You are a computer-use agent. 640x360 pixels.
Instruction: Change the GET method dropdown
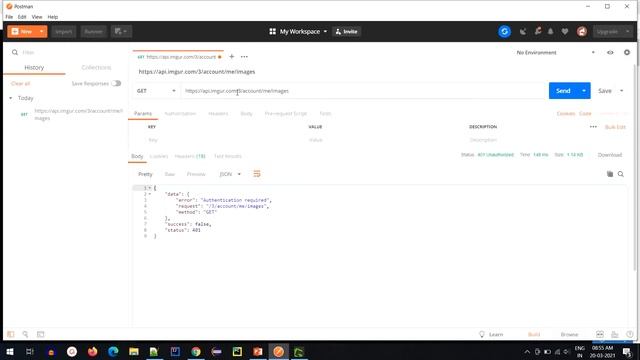[x=156, y=91]
